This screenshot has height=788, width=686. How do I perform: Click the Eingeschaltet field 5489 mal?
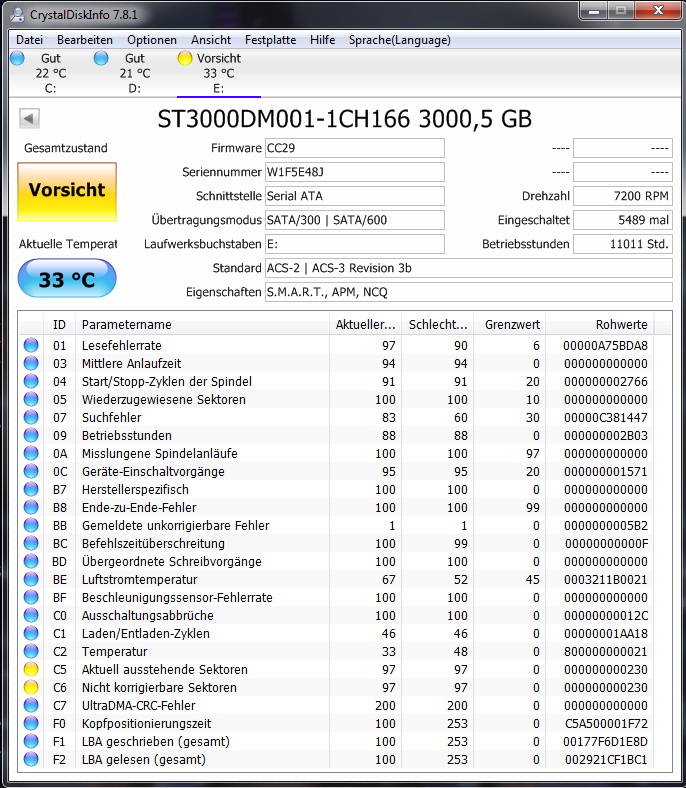[x=623, y=220]
